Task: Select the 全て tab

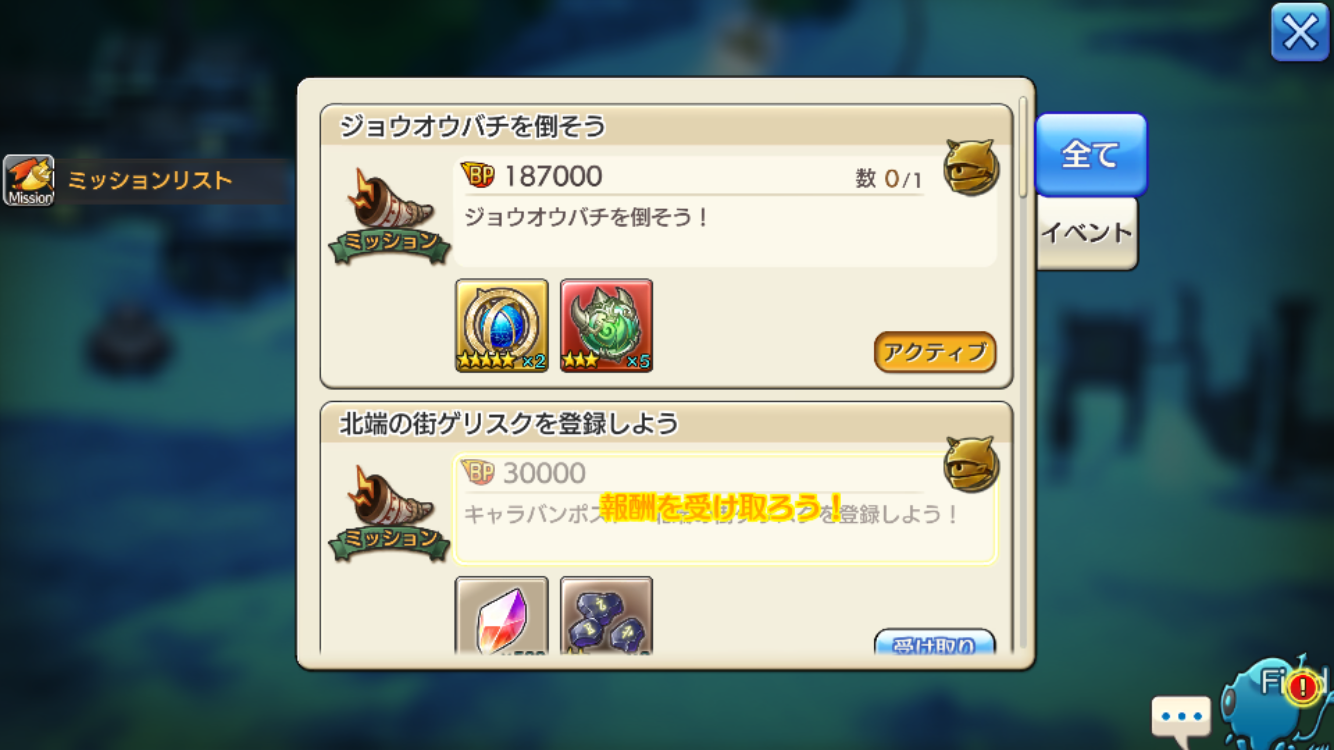Action: 1091,154
